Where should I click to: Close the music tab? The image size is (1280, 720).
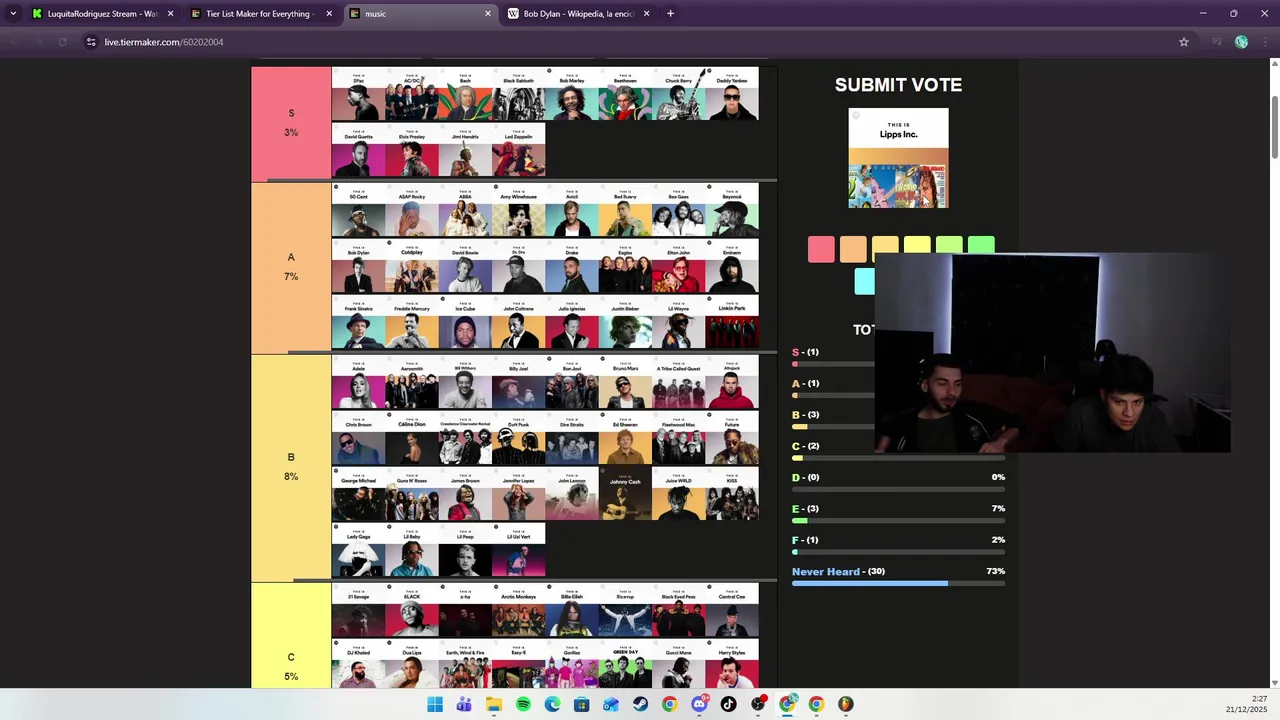(488, 14)
